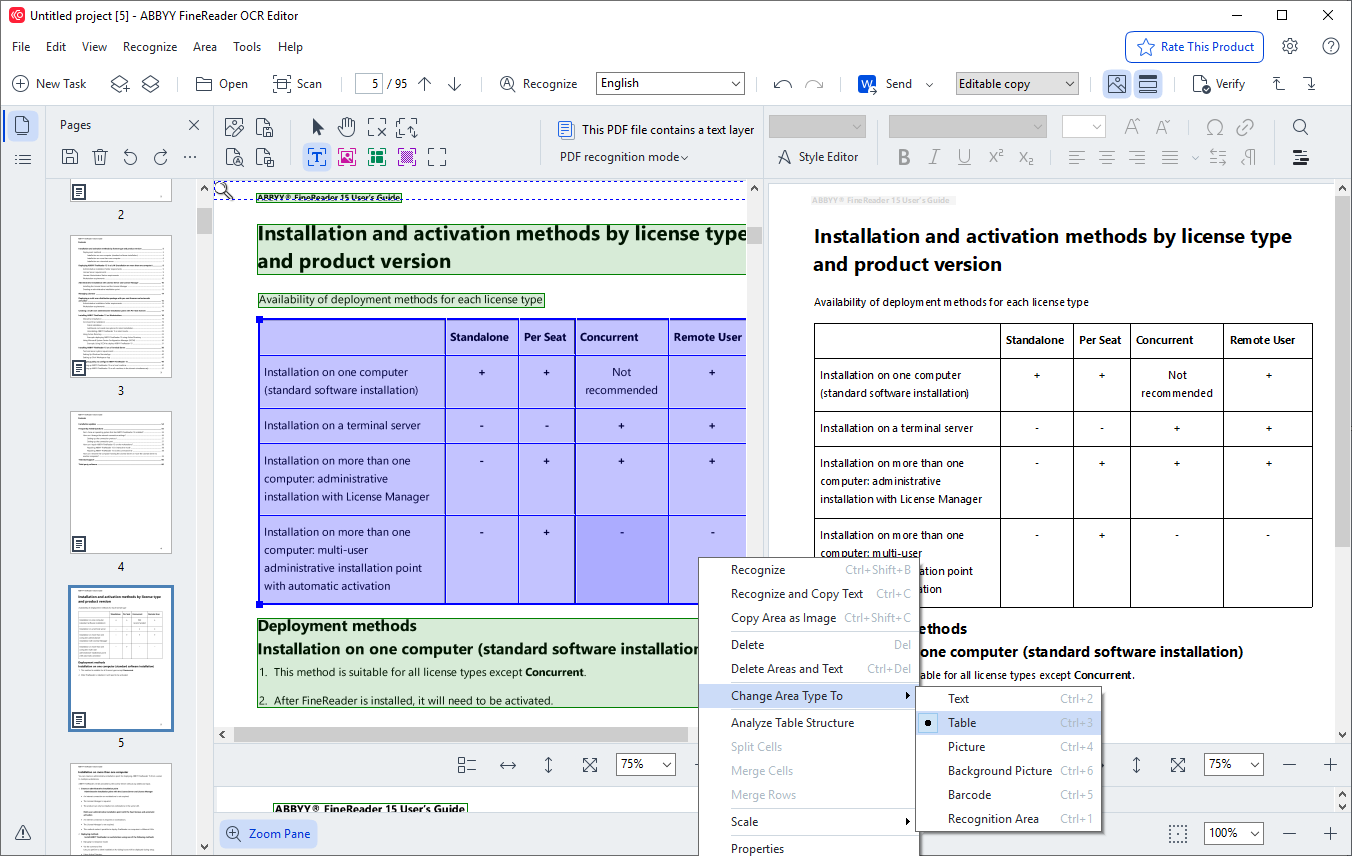Click Delete Areas and Text menu item
The height and width of the screenshot is (856, 1352).
tap(808, 669)
